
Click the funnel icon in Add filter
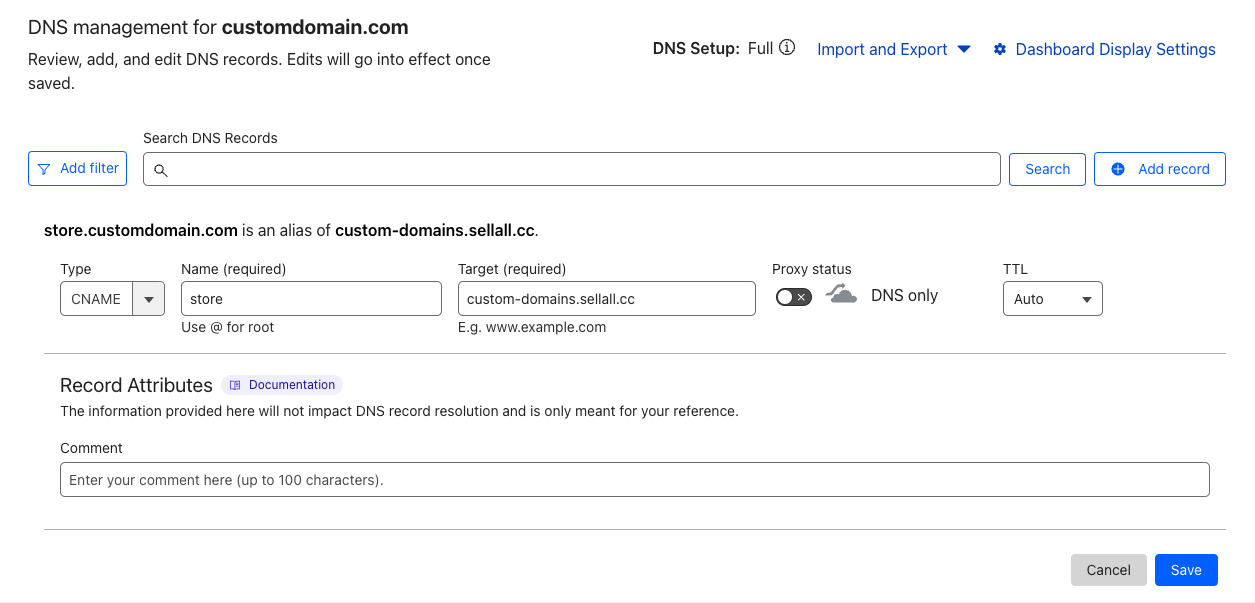coord(44,169)
